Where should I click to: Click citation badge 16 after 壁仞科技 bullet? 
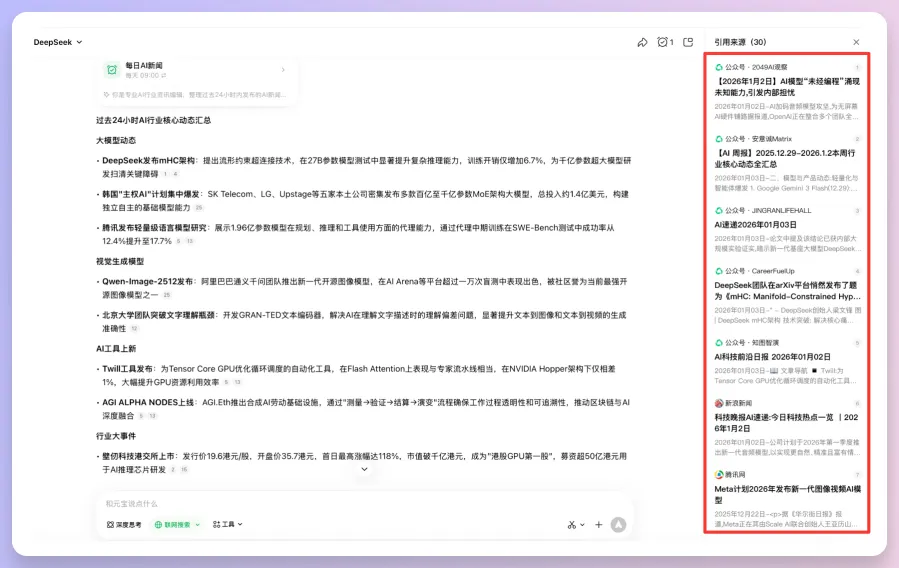(184, 469)
